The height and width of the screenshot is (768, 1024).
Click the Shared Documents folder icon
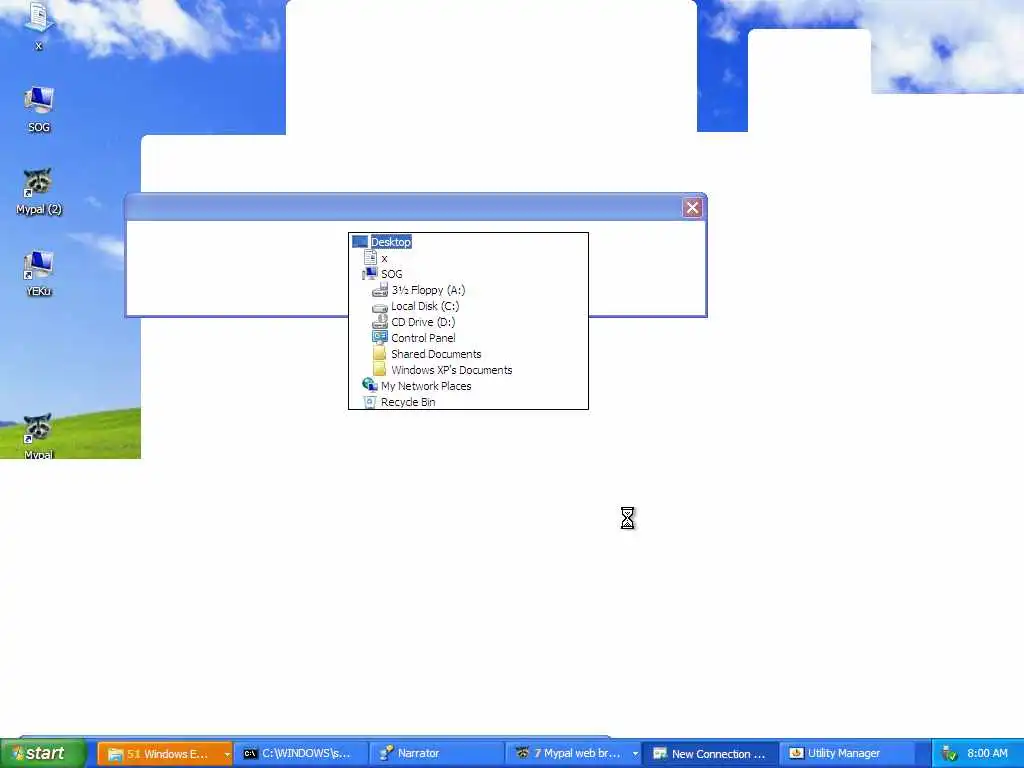[380, 353]
